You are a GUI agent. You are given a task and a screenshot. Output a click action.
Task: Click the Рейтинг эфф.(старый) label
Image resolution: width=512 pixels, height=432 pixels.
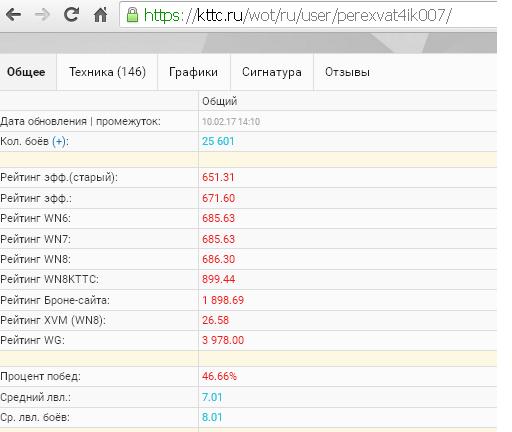59,177
